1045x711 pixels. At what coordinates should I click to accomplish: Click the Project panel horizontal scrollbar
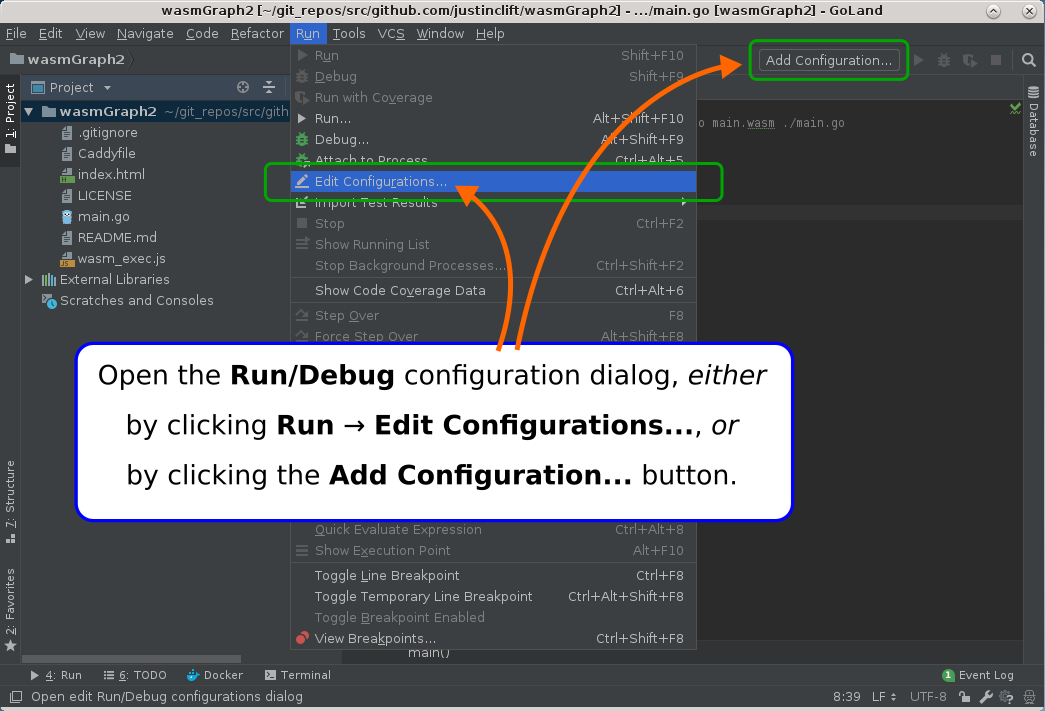pos(131,659)
